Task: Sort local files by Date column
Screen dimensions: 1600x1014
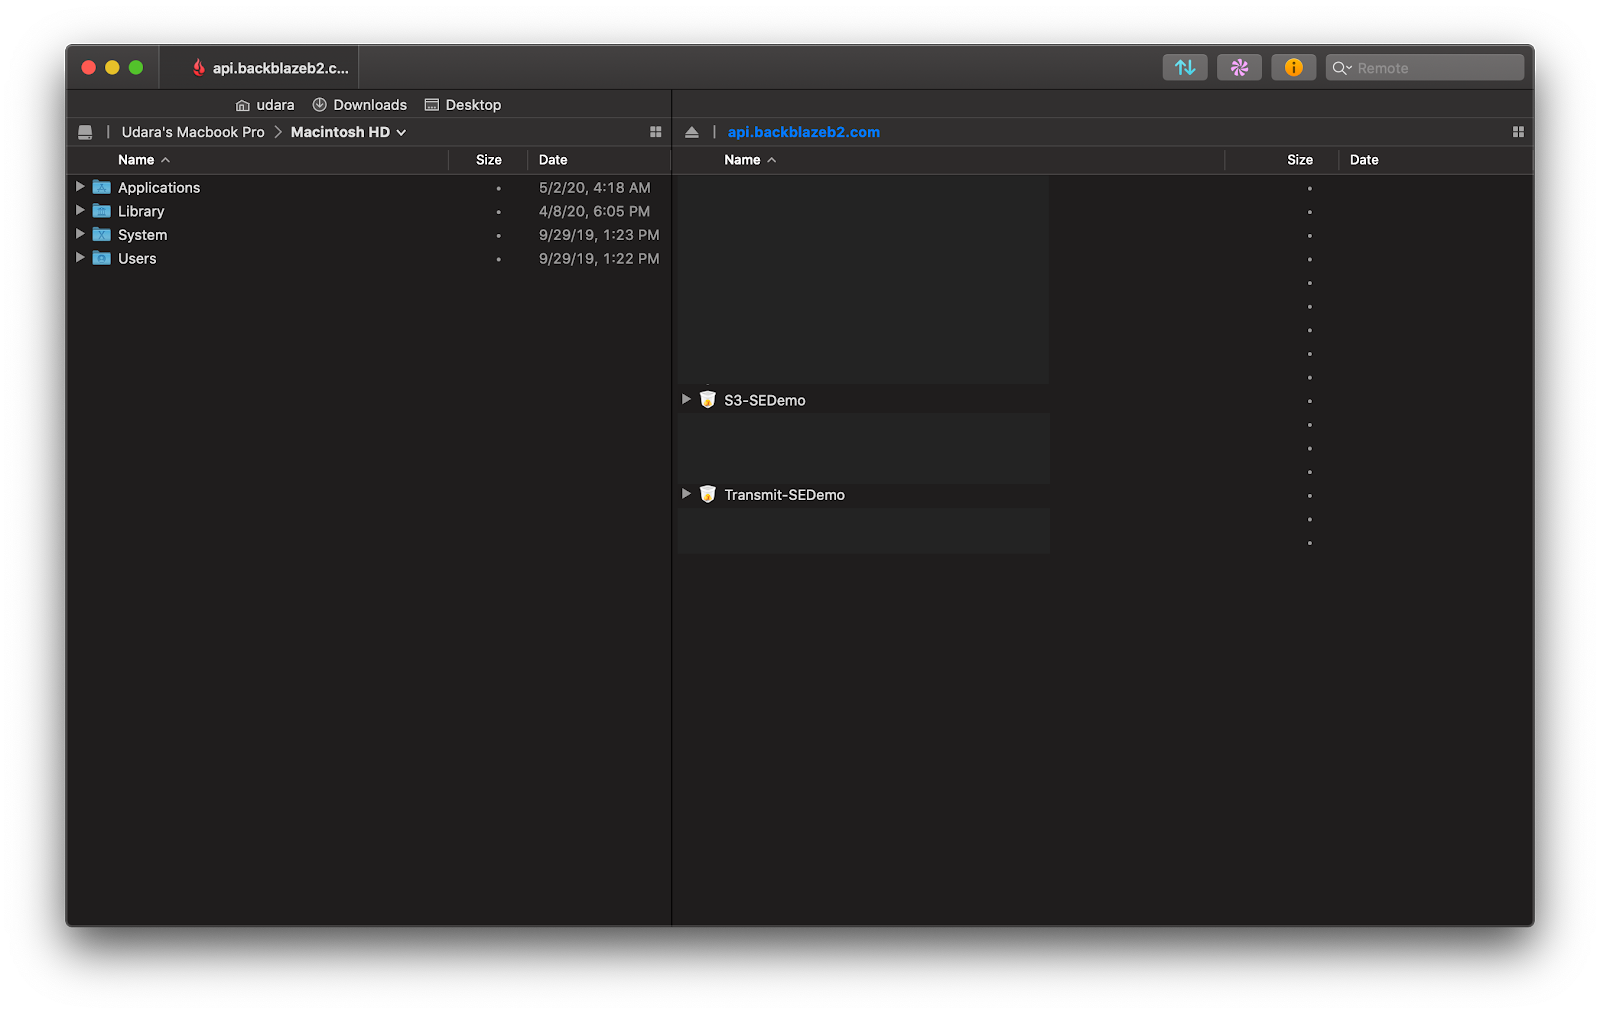Action: click(x=553, y=160)
